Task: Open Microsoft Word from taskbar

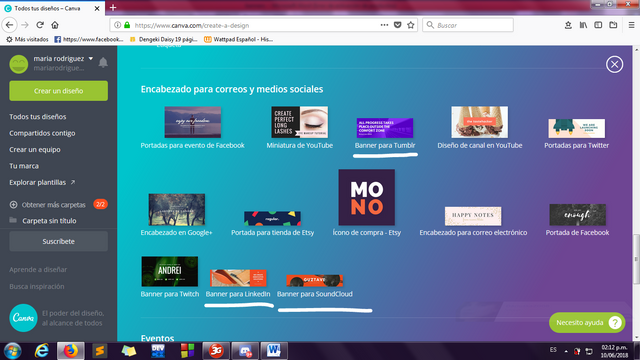Action: [274, 351]
